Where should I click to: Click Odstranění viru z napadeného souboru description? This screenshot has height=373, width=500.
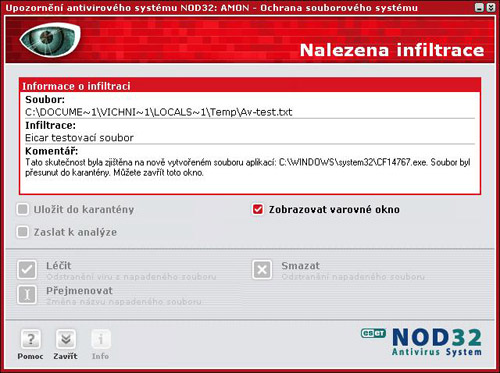click(131, 277)
